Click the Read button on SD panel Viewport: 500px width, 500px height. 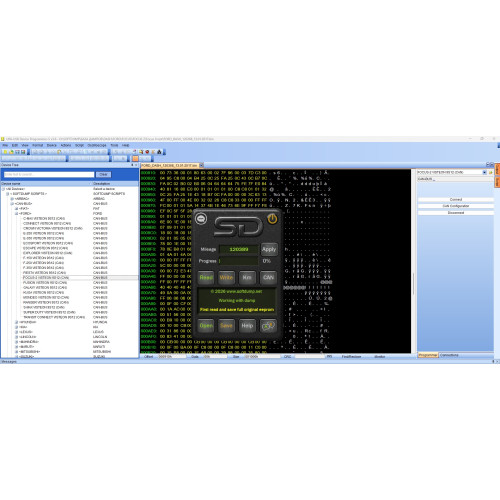point(206,277)
